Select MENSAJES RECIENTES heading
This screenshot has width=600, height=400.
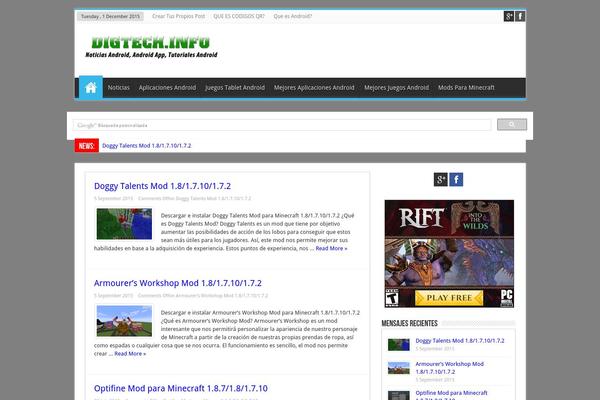[x=409, y=323]
